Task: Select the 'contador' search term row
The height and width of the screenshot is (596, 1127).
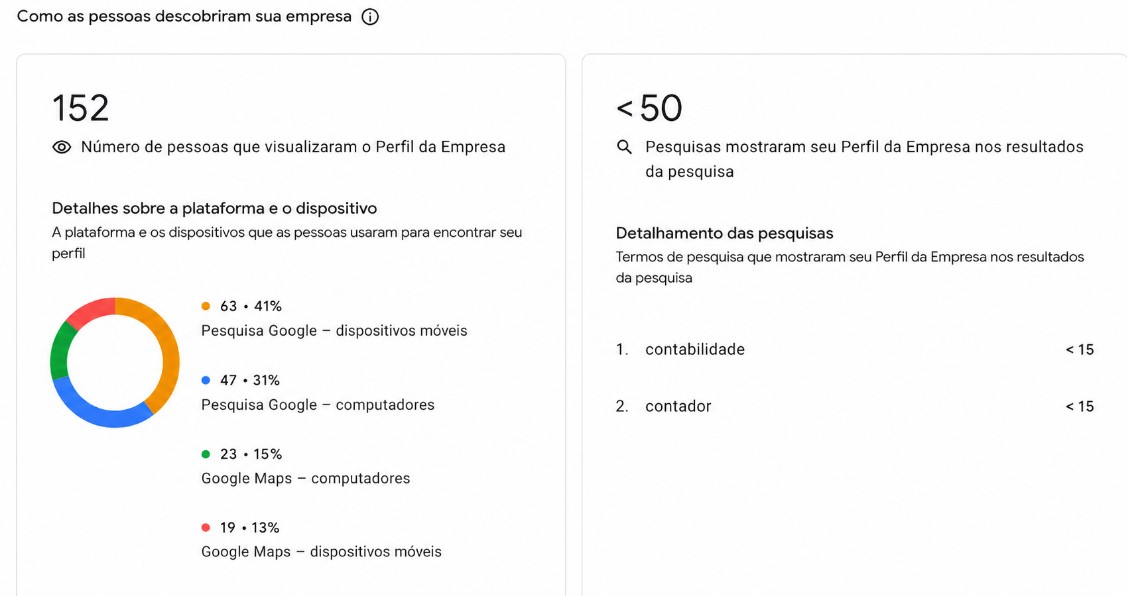Action: pos(855,406)
